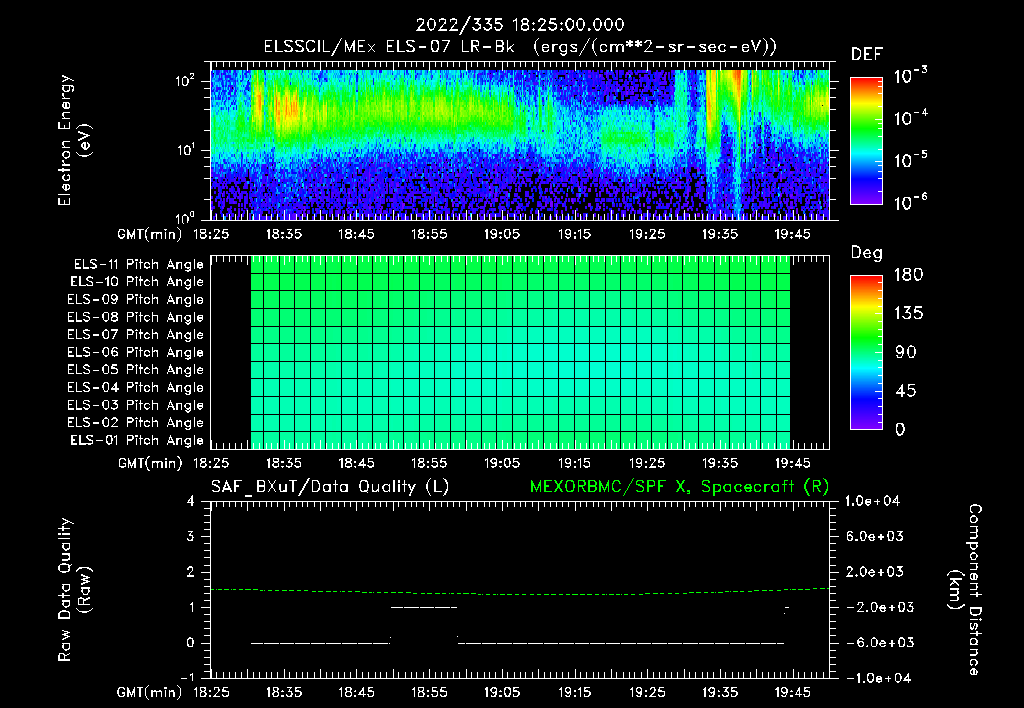Click the green dashed spacecraft X line
The width and height of the screenshot is (1024, 708).
(520, 592)
